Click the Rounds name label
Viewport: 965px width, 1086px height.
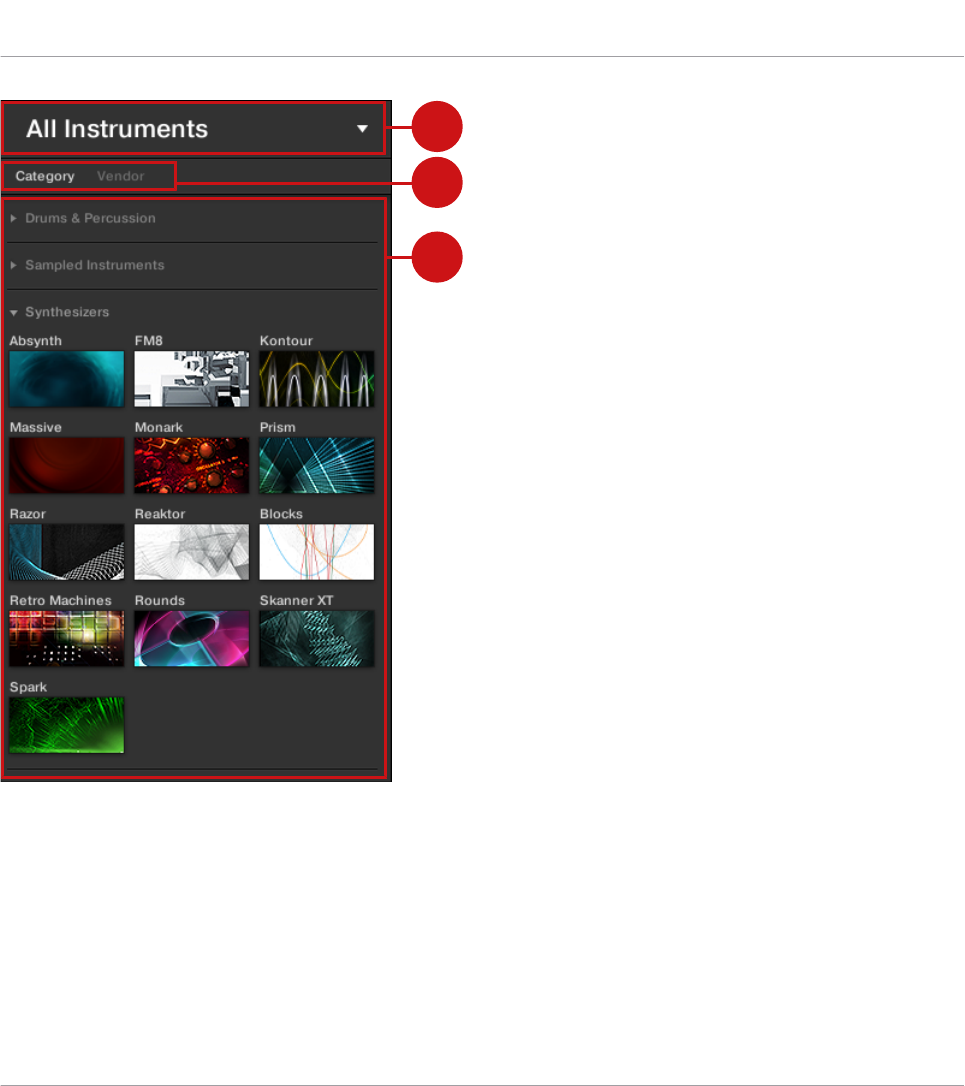coord(159,600)
